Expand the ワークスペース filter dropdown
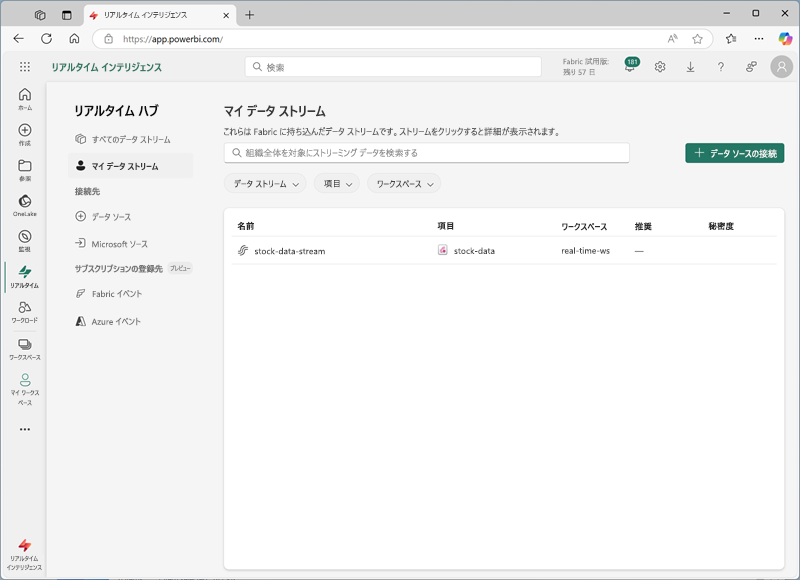Viewport: 800px width, 580px height. pyautogui.click(x=403, y=184)
